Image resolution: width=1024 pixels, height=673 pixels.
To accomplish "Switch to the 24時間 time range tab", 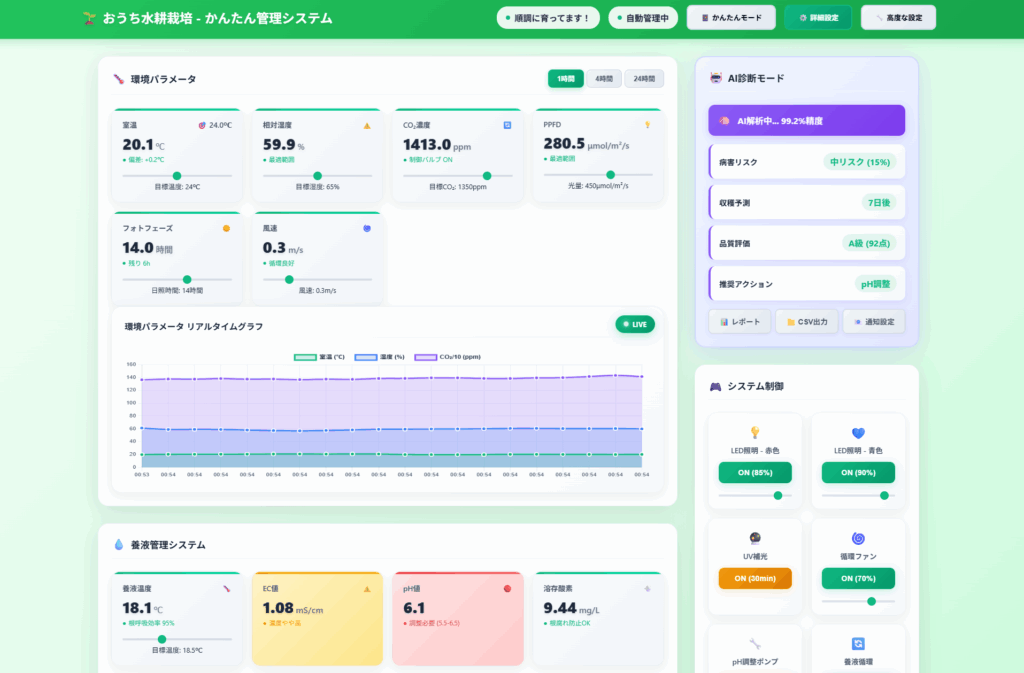I will (x=644, y=79).
